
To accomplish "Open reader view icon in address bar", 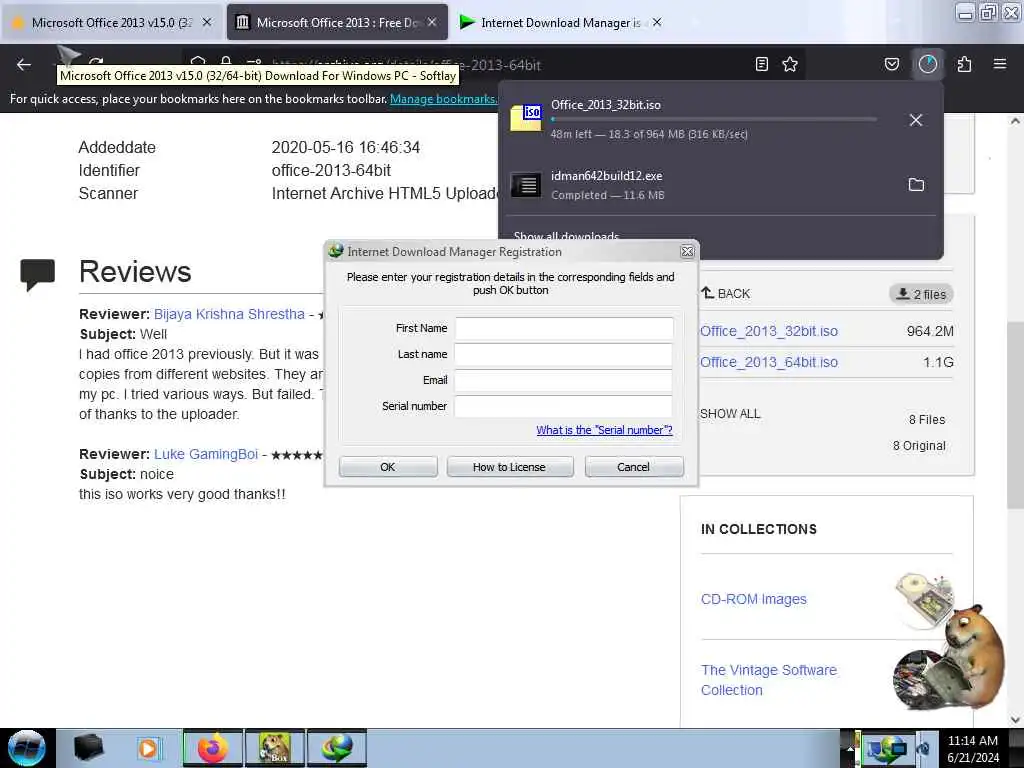I will [x=761, y=64].
